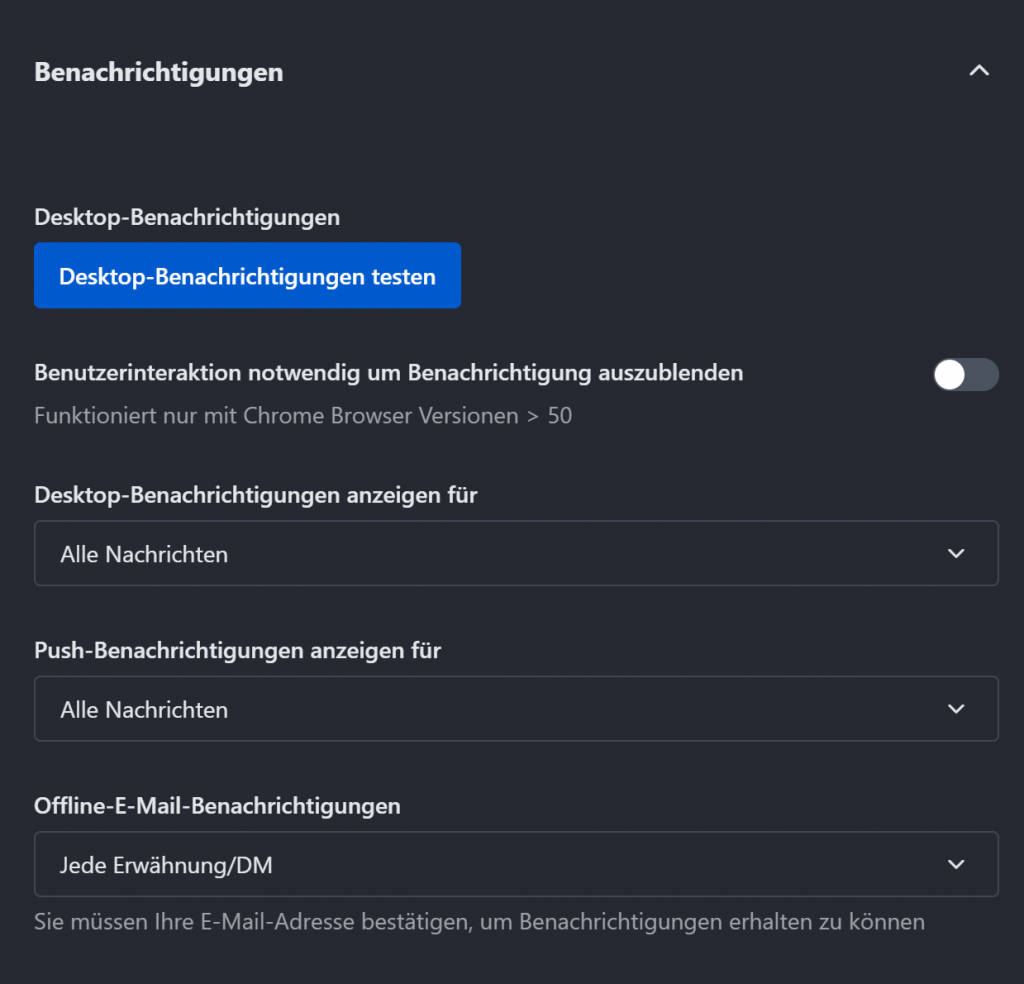
Task: Click the chevron arrow in the Offline-E-Mail dropdown
Action: click(x=956, y=864)
